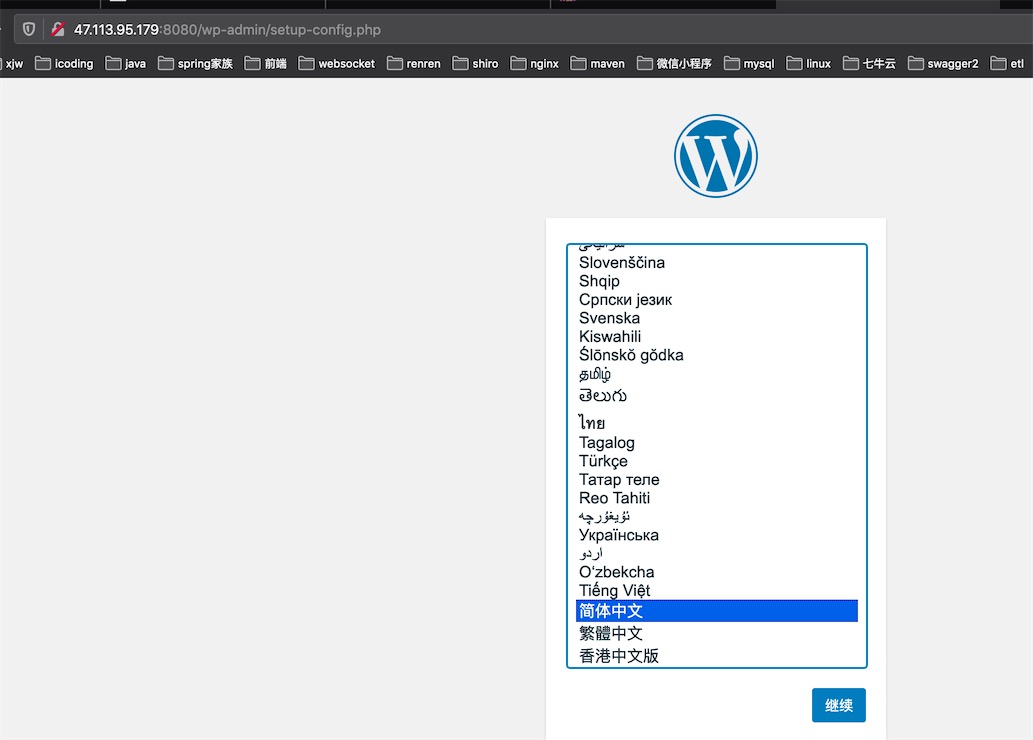Select 香港中文版 in the language list
Viewport: 1033px width, 740px height.
point(717,656)
